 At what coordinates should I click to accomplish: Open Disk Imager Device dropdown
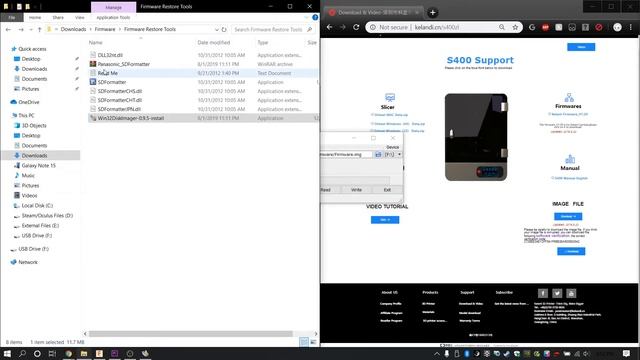tap(393, 155)
